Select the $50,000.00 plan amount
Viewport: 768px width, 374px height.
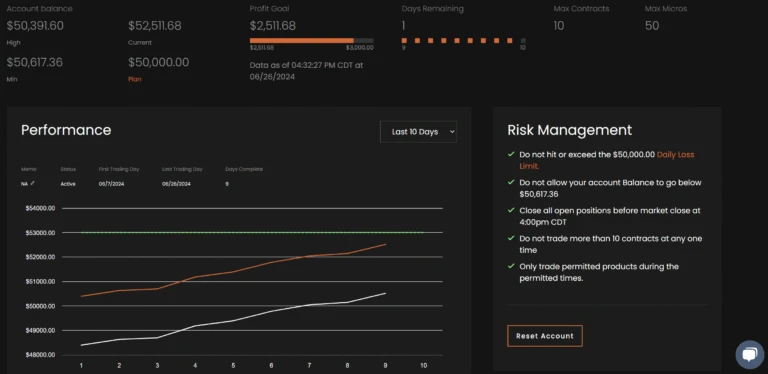[158, 62]
